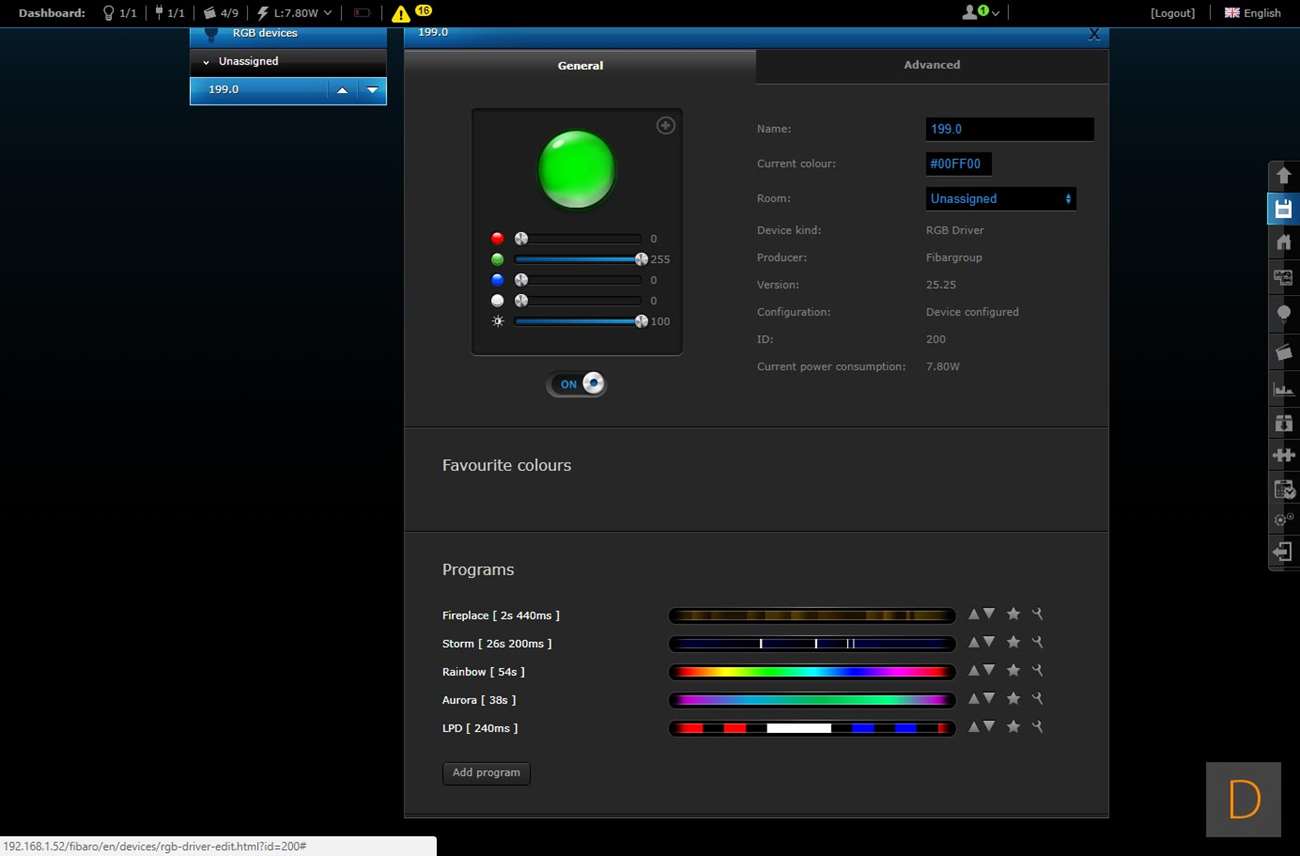Click the Logout link

pos(1172,13)
